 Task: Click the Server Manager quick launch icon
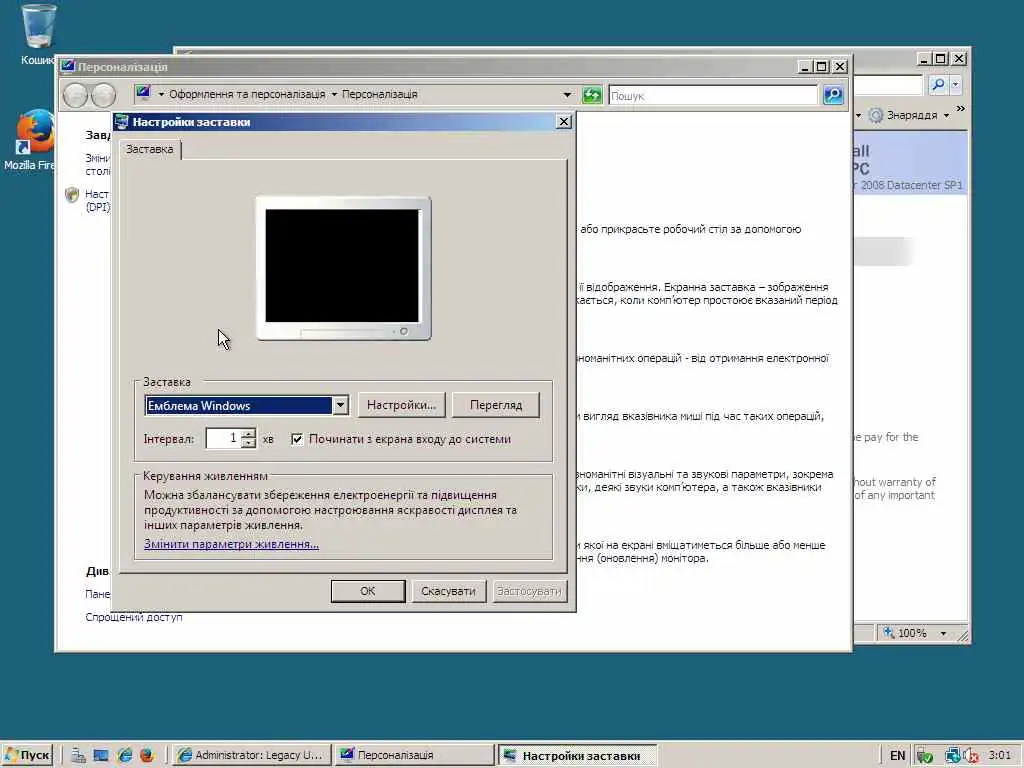[x=78, y=756]
